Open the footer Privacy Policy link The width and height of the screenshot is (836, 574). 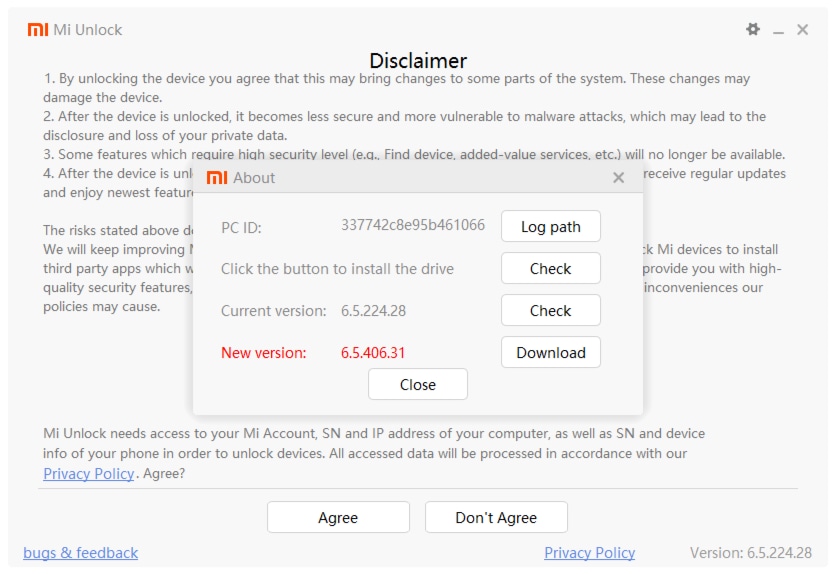click(x=589, y=553)
